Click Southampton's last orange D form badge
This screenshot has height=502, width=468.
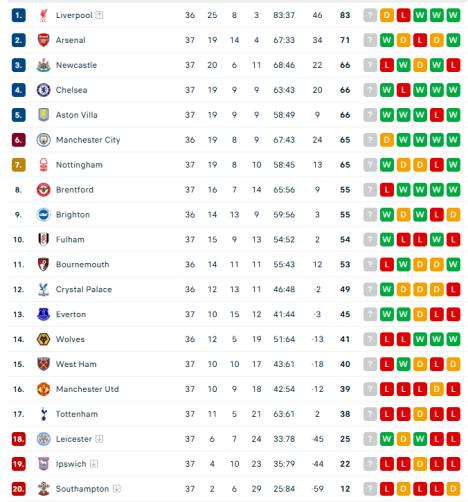click(453, 489)
